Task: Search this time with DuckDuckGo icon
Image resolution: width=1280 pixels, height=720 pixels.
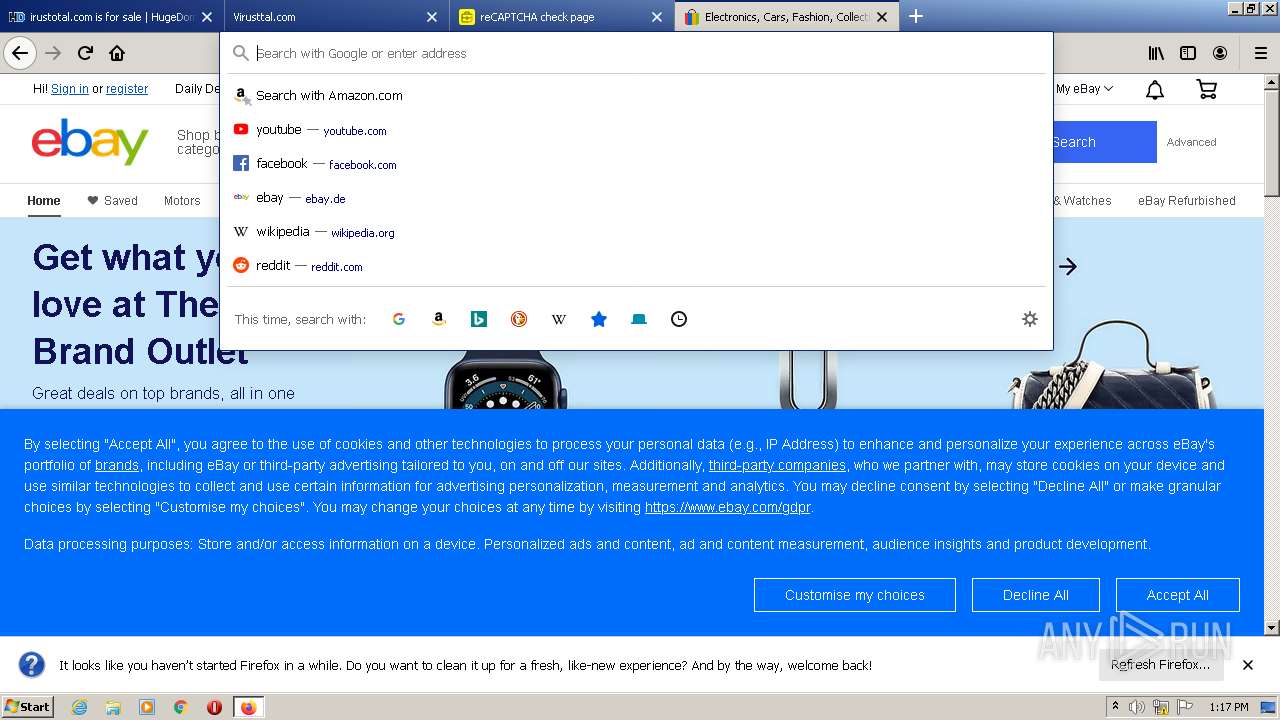Action: tap(518, 319)
